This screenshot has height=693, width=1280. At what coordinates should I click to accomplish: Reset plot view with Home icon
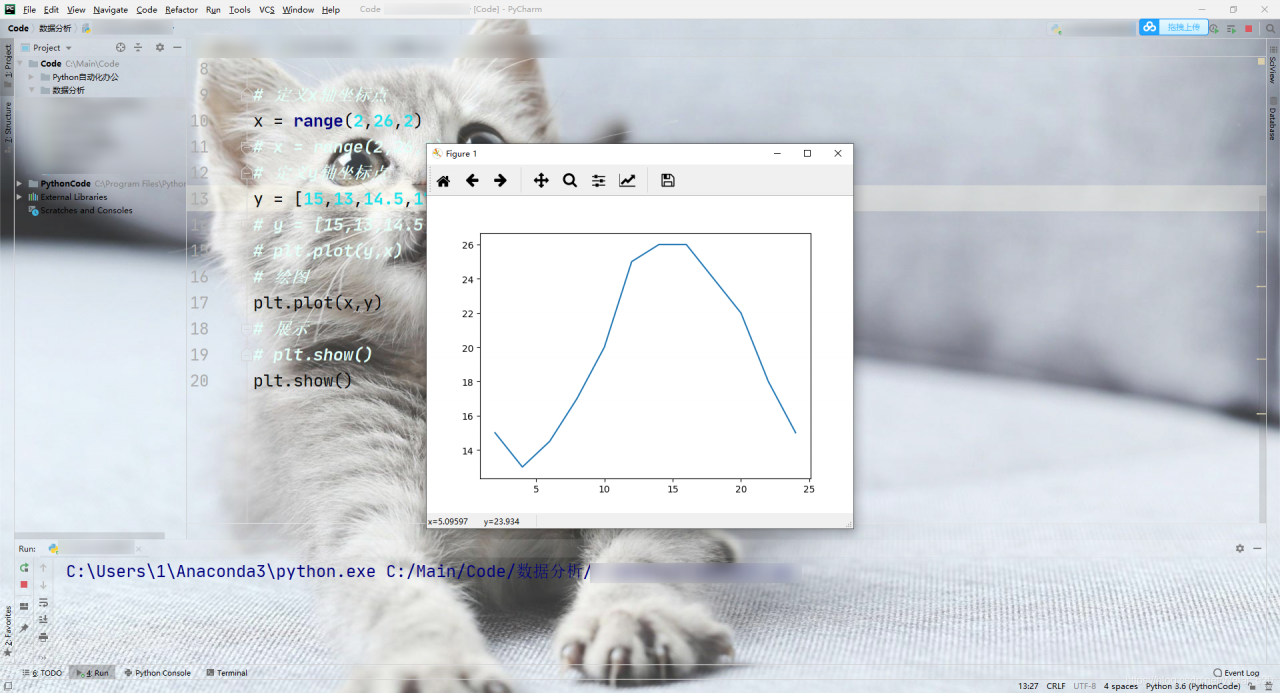(443, 181)
